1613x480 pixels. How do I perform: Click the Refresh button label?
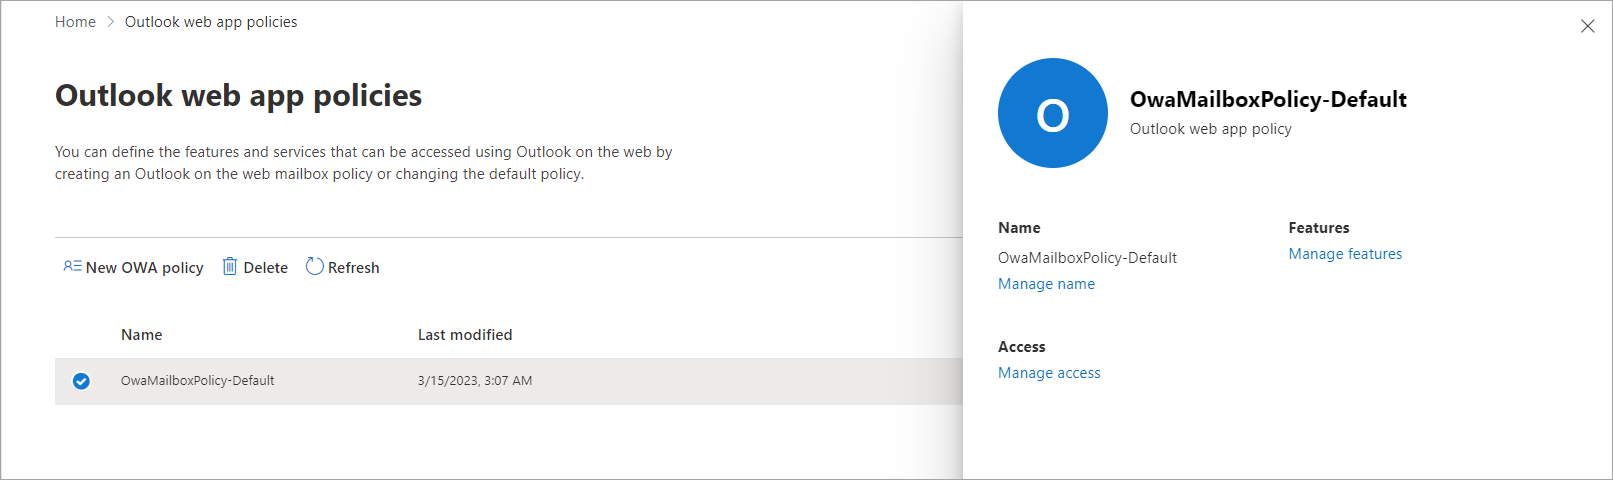tap(353, 268)
